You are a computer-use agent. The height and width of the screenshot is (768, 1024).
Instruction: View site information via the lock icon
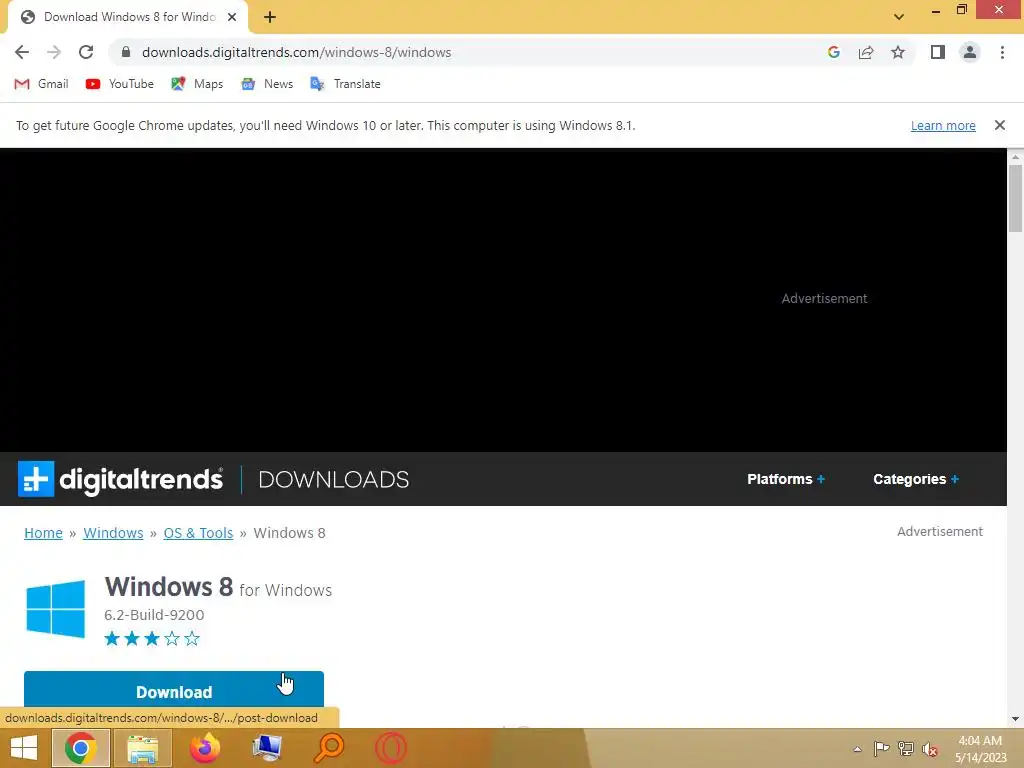126,52
